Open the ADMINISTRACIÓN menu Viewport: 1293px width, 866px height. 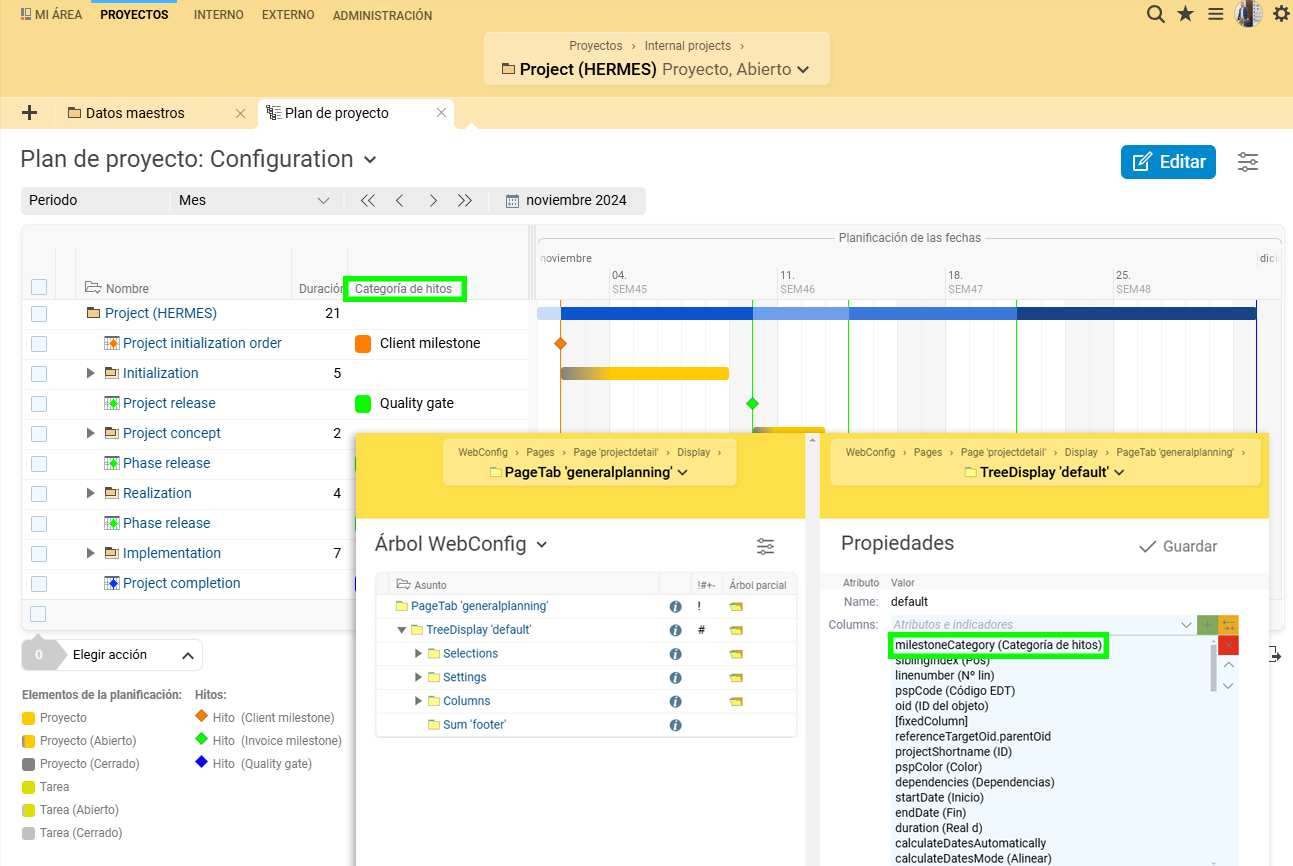point(382,15)
